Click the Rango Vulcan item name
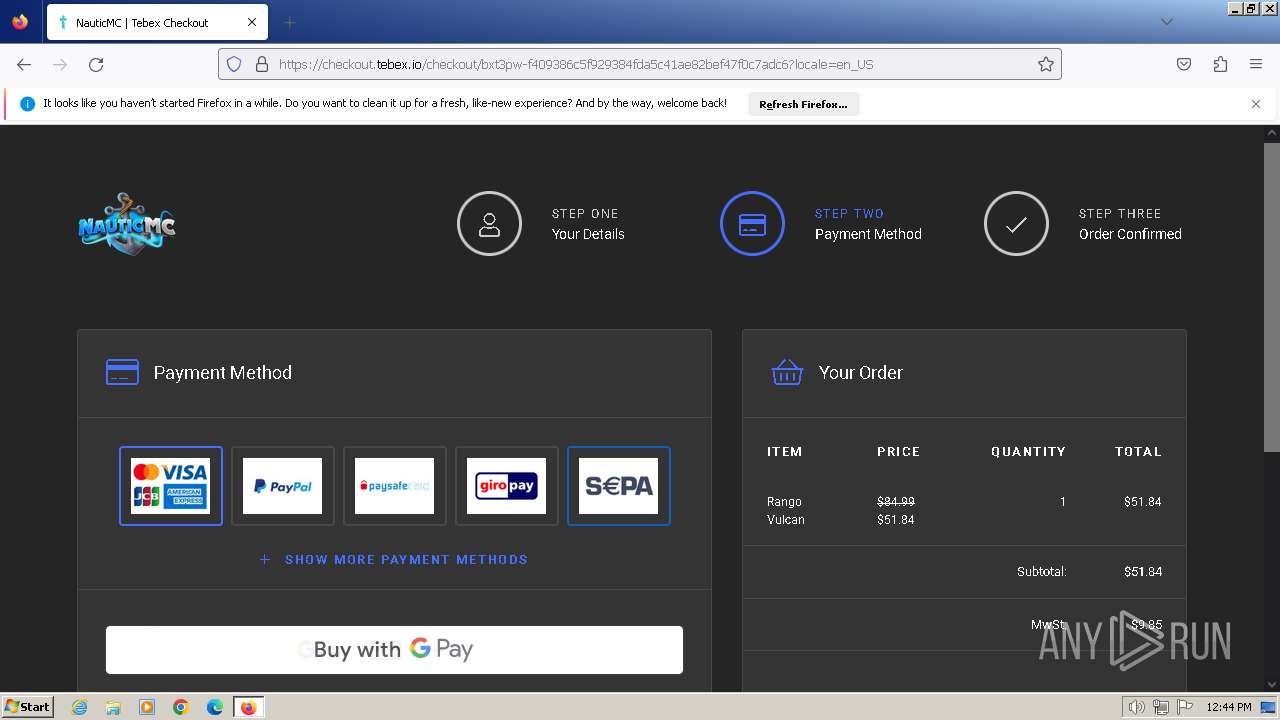 pos(786,511)
